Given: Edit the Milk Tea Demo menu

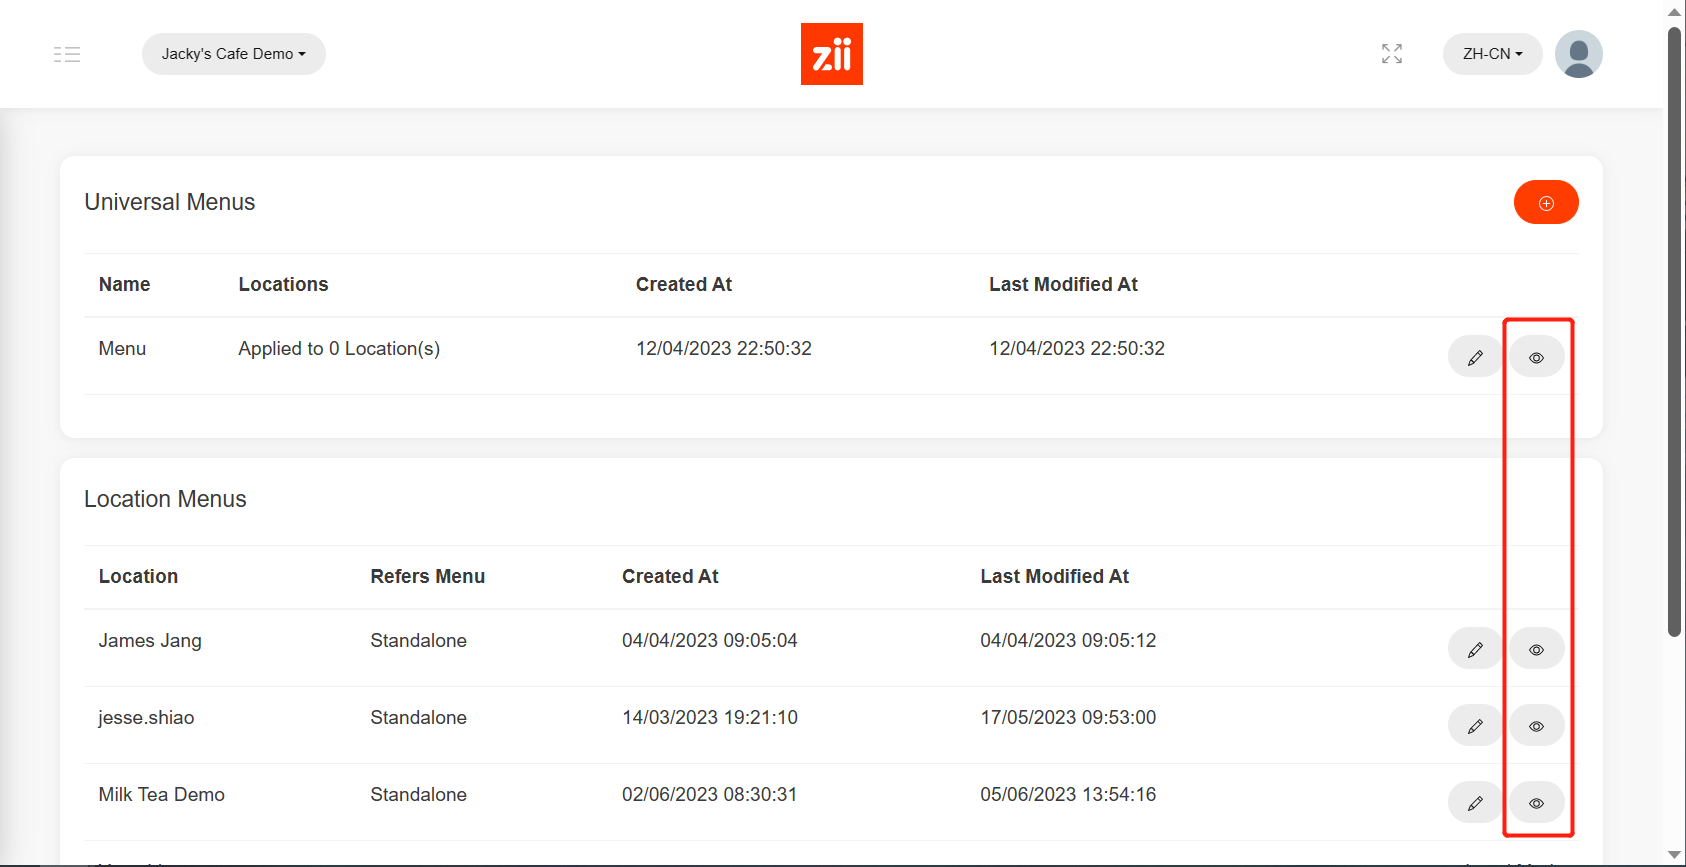Looking at the screenshot, I should (x=1475, y=804).
